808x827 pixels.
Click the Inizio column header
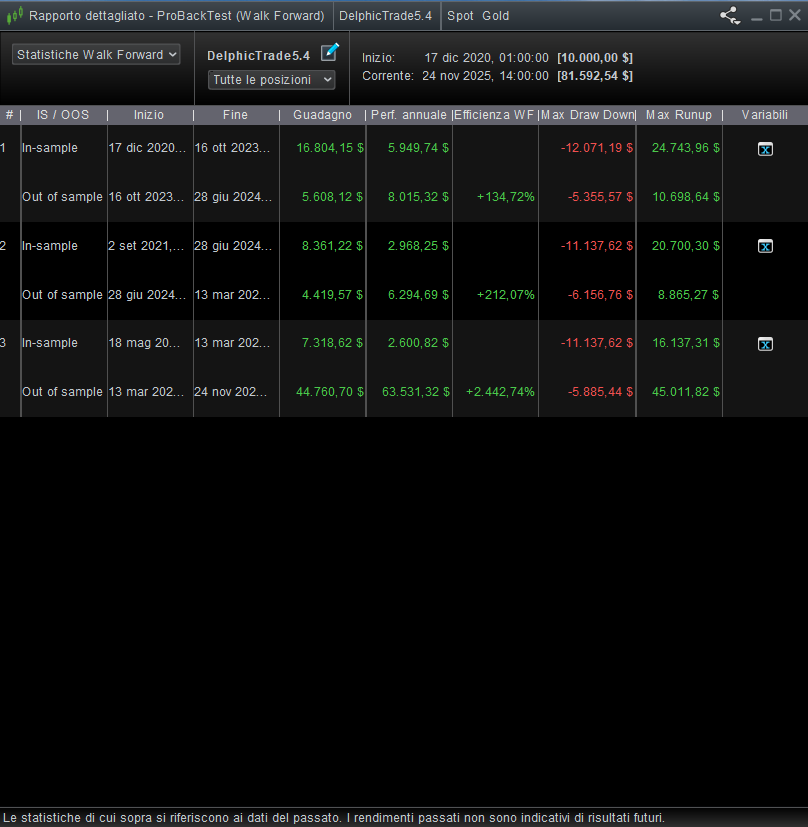coord(149,115)
